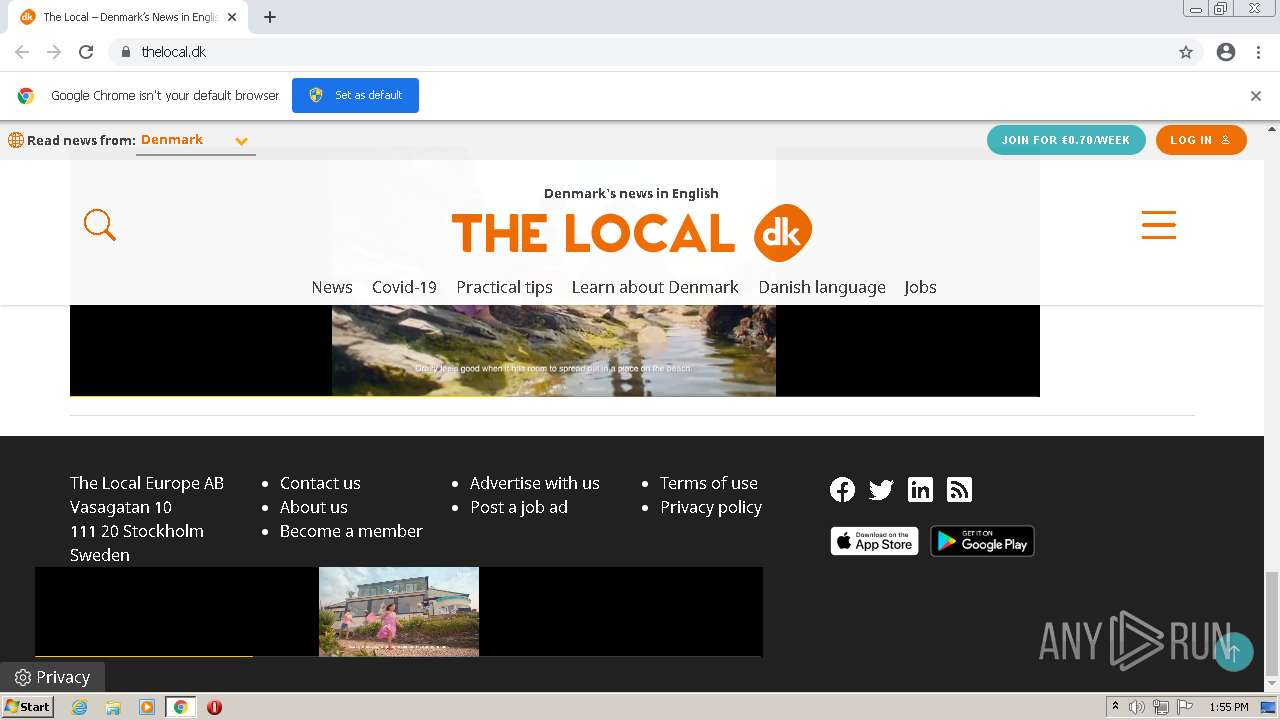The image size is (1280, 720).
Task: Click the footer video ad thumbnail
Action: click(399, 611)
